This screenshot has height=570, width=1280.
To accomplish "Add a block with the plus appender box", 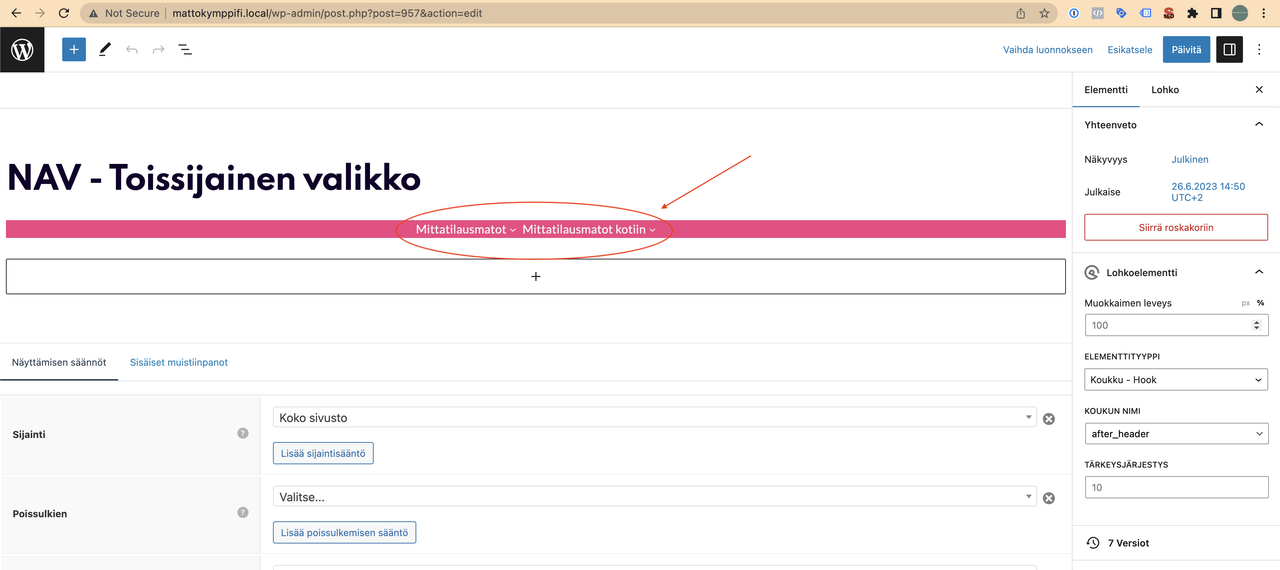I will (536, 276).
